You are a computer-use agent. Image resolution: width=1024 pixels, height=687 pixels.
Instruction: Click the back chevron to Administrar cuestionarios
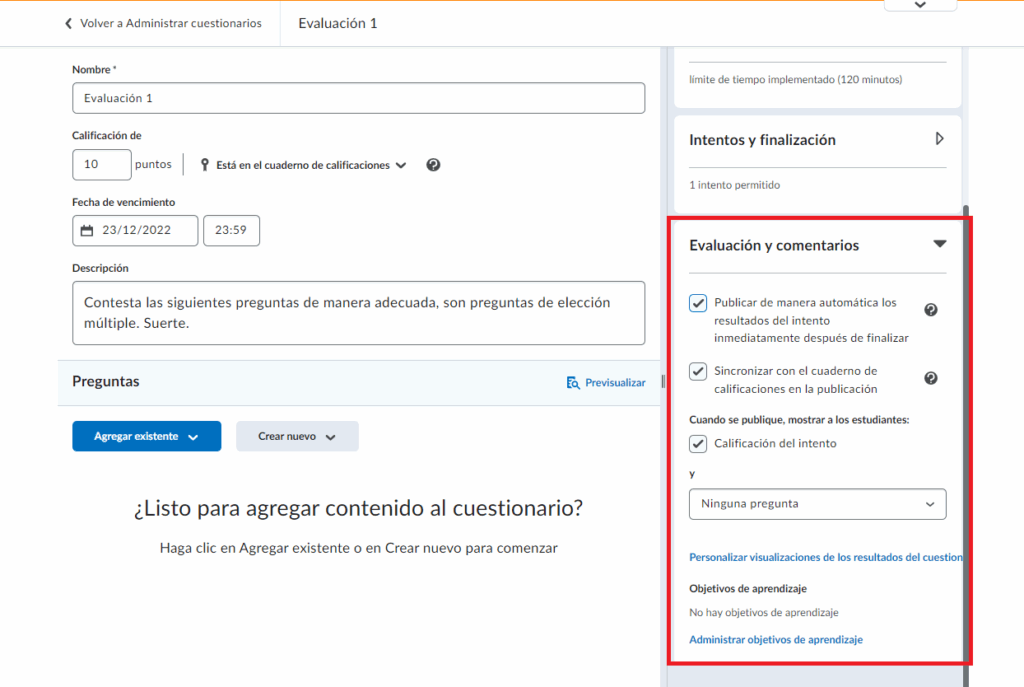pos(69,23)
